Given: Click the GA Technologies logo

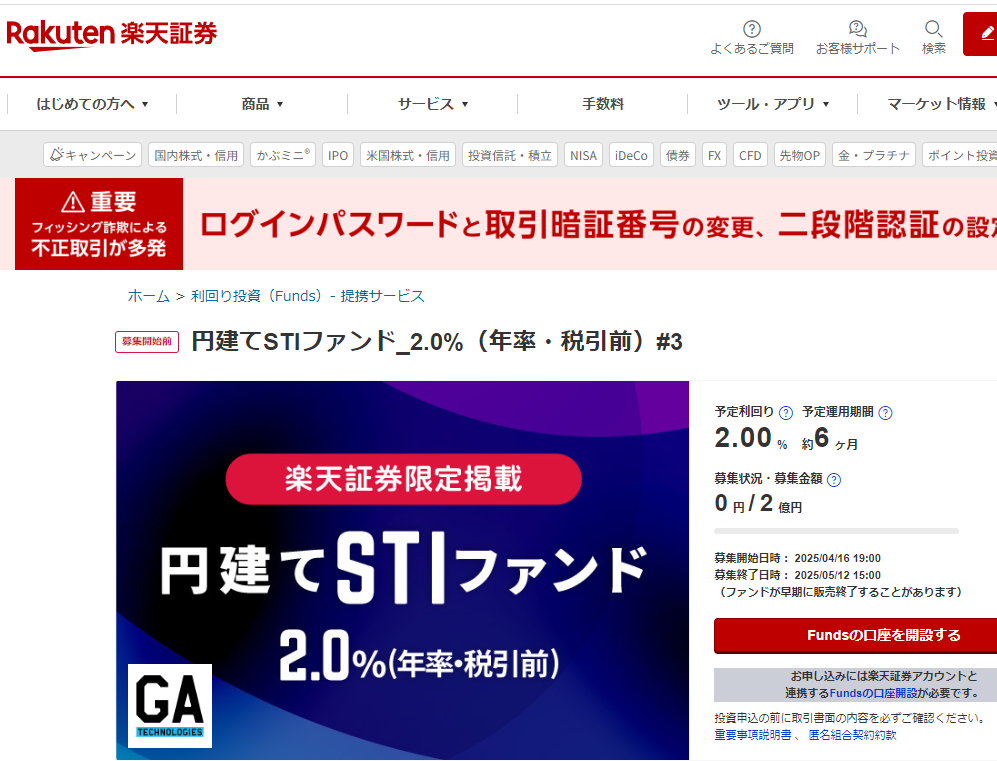Looking at the screenshot, I should click(170, 706).
